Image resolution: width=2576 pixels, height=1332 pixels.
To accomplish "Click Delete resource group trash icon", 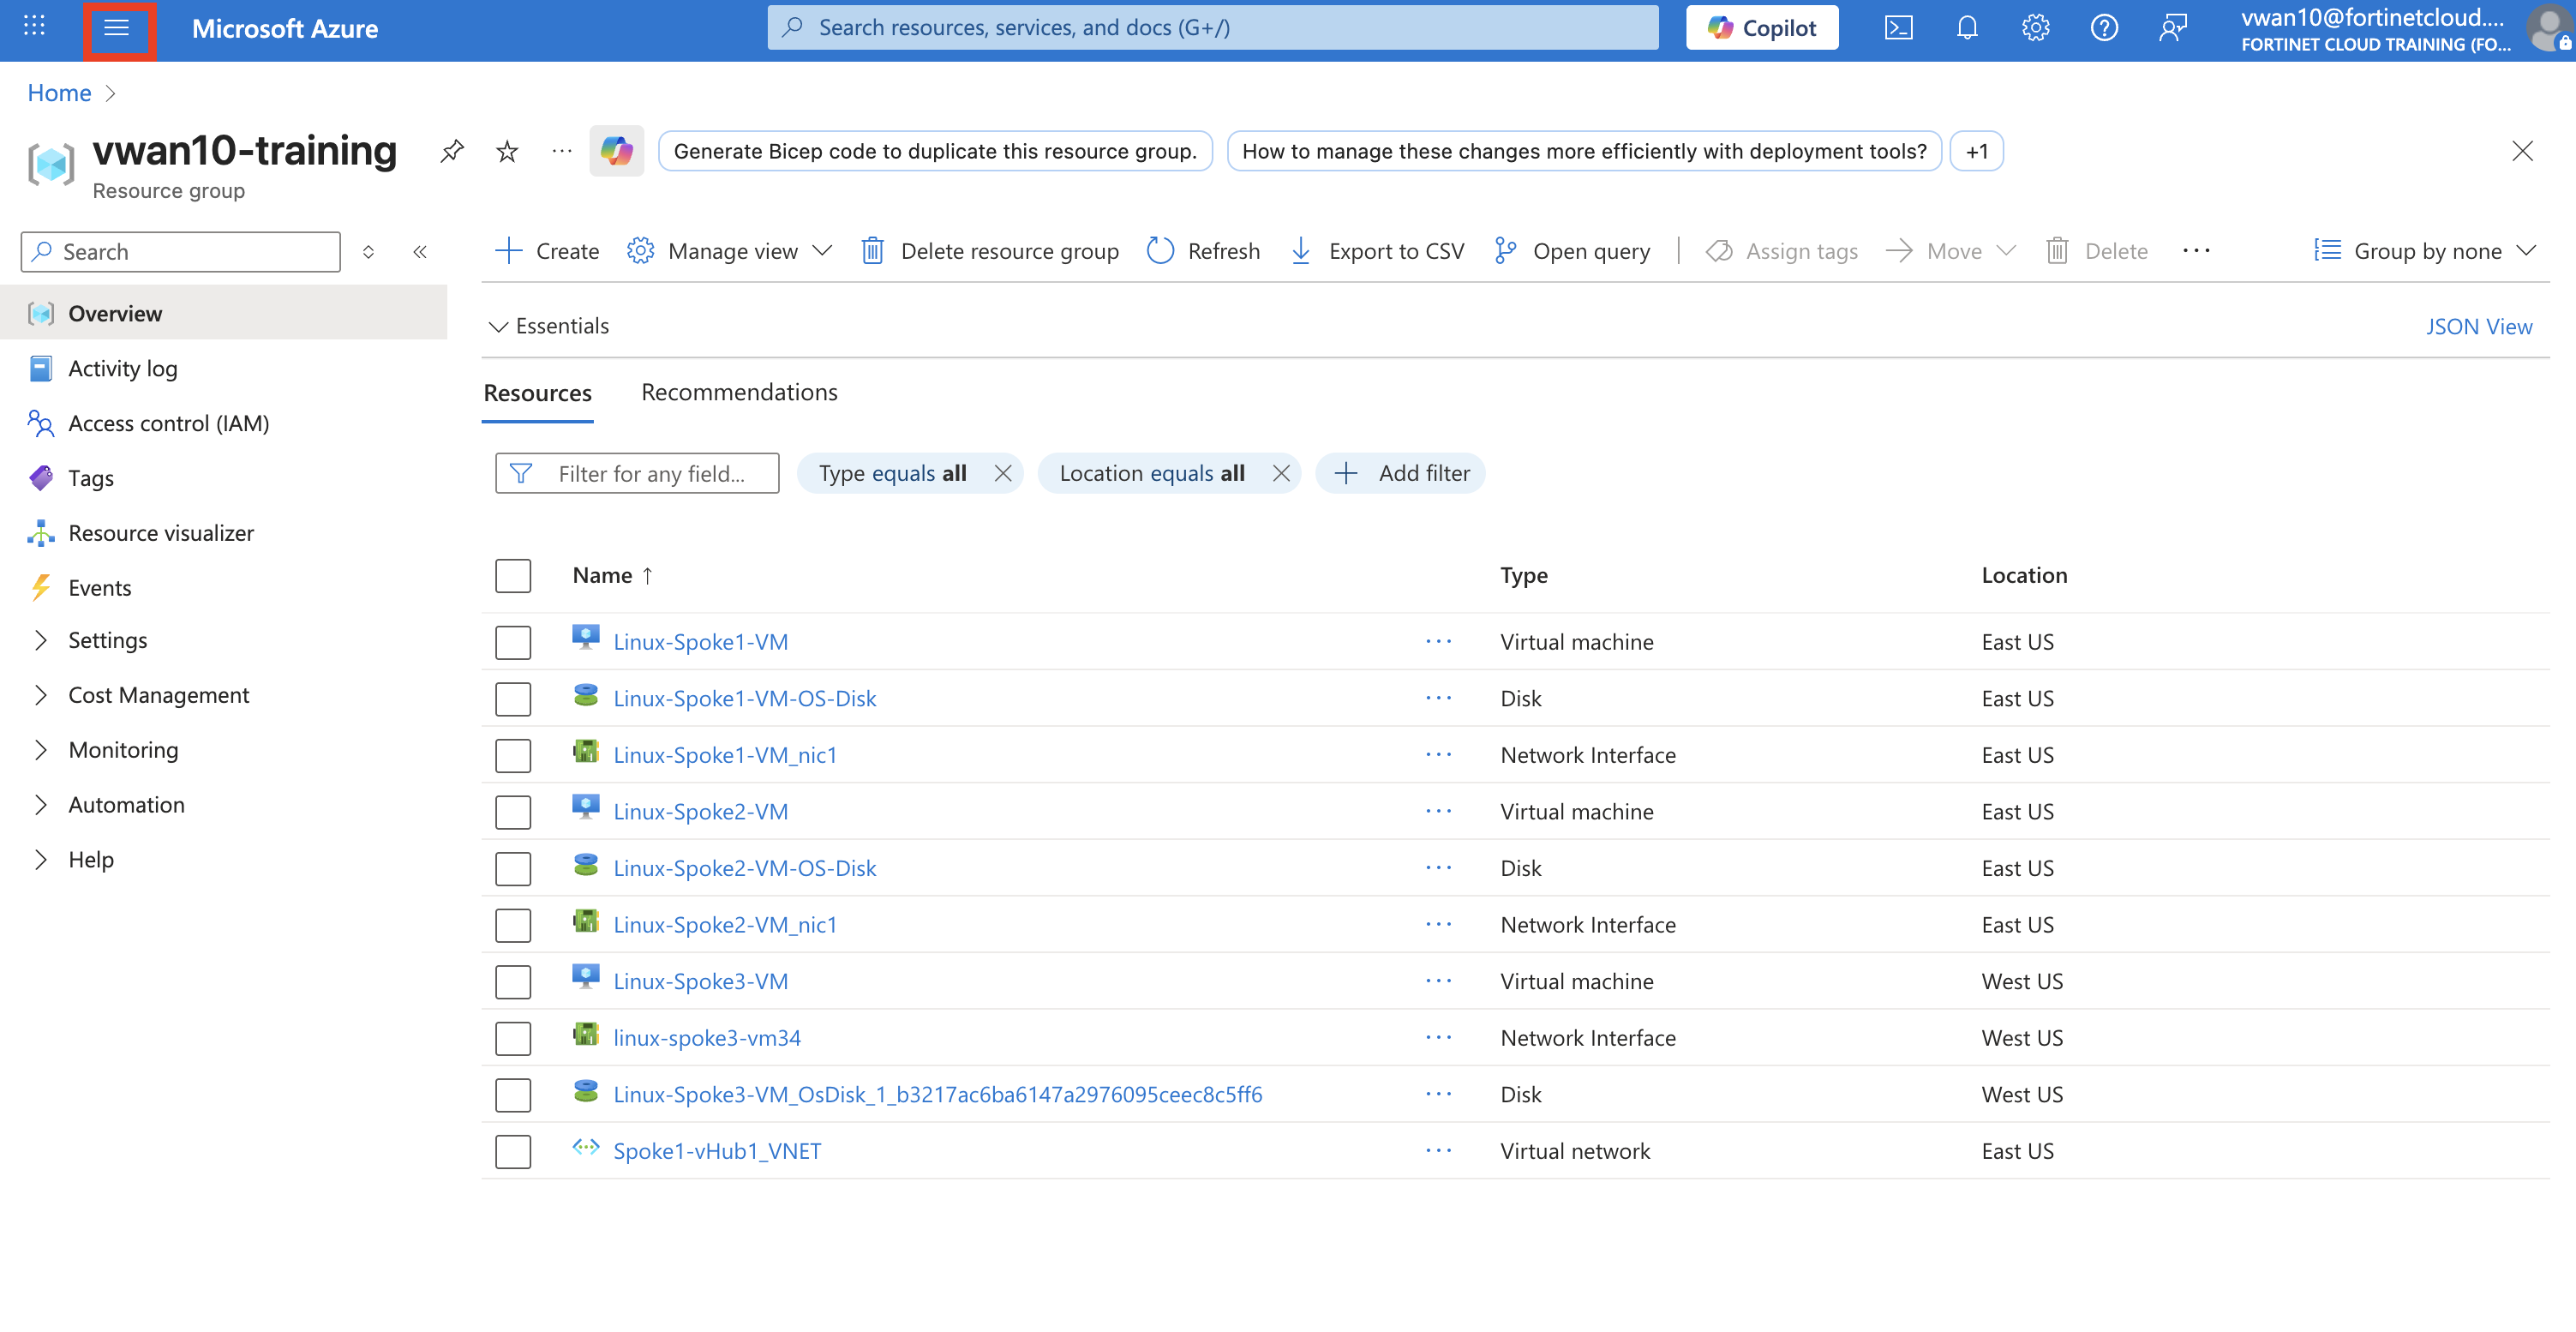I will pyautogui.click(x=872, y=251).
